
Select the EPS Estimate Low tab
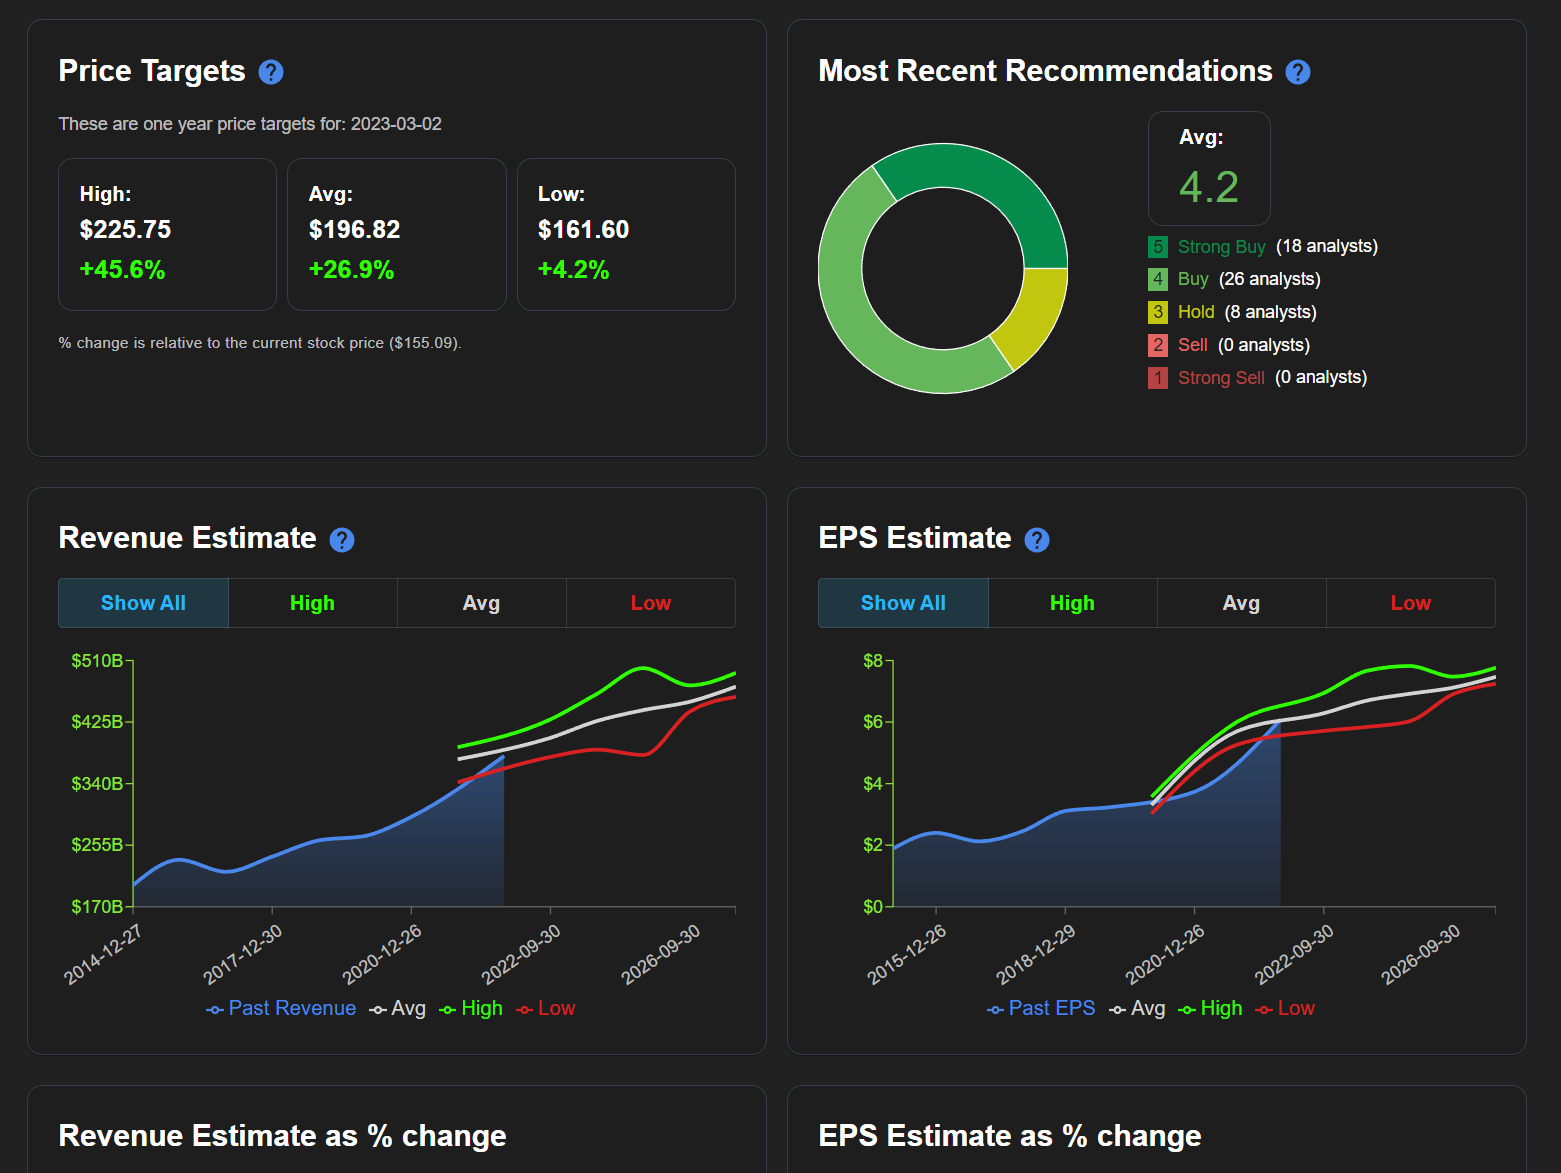pos(1411,603)
